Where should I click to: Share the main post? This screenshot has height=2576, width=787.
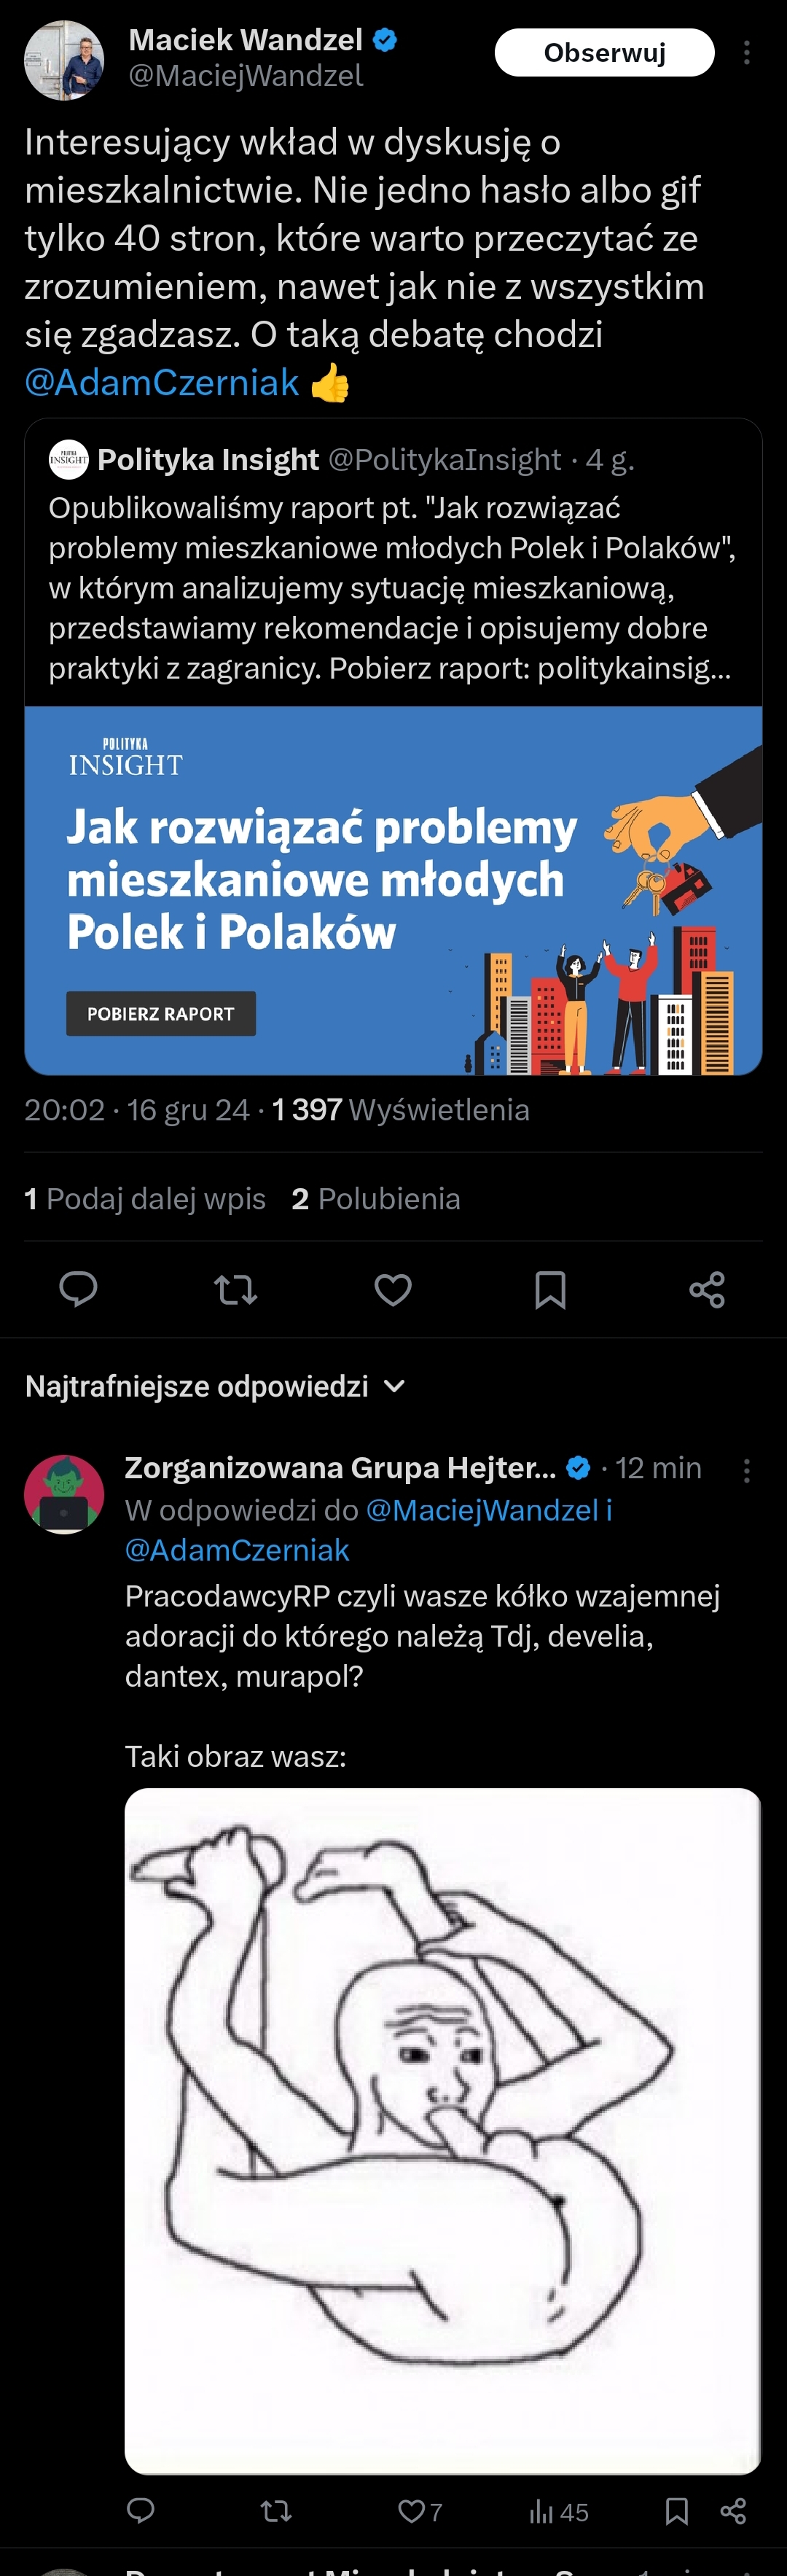(x=707, y=1289)
